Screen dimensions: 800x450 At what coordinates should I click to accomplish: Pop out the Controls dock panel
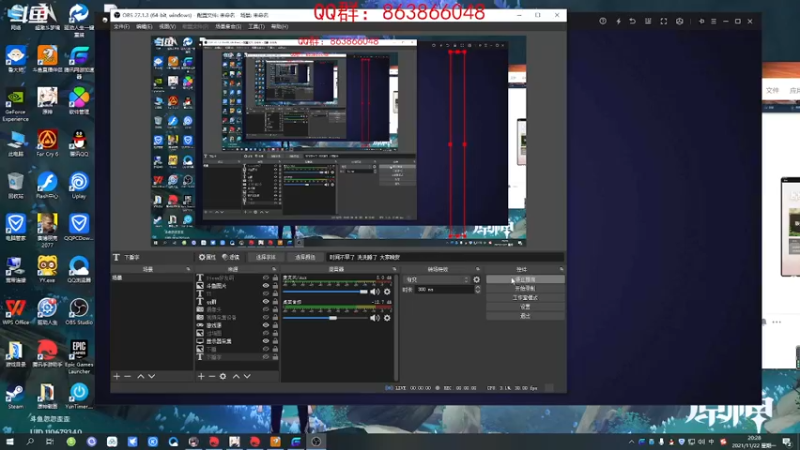(561, 269)
